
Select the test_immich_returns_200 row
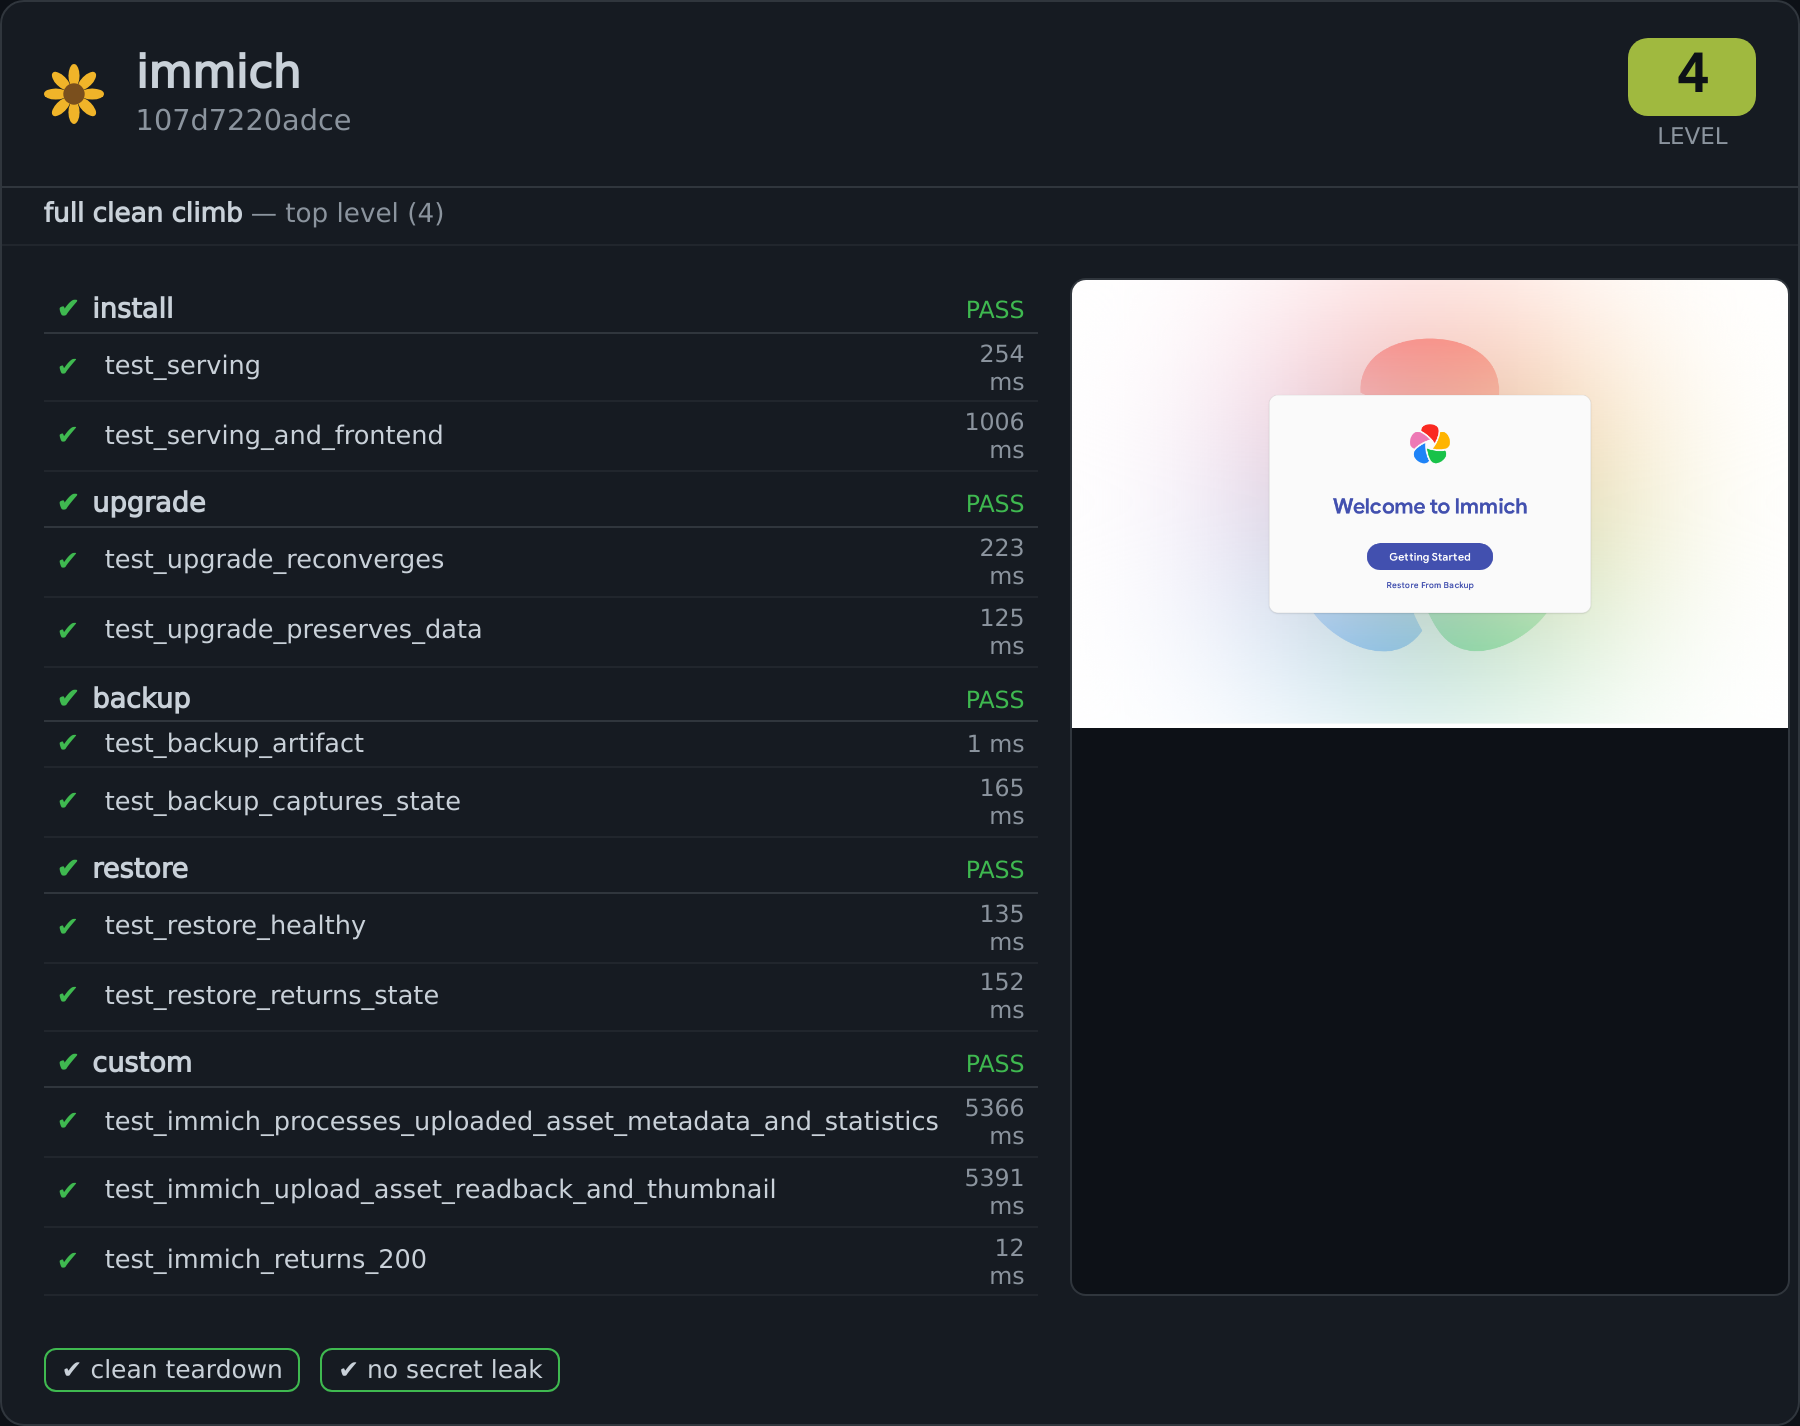[x=540, y=1261]
